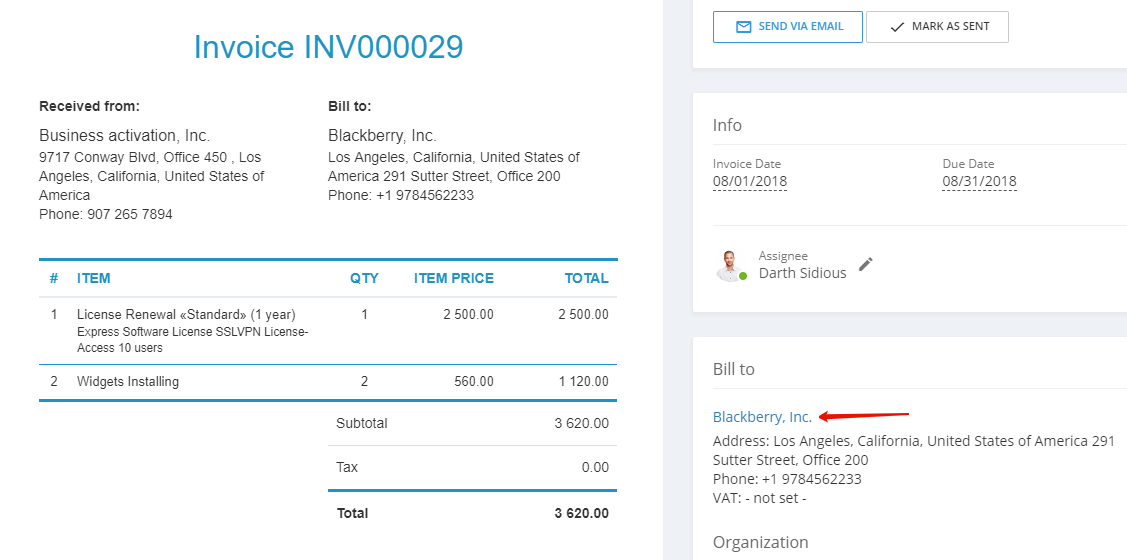Change the invoice date 08/01/2018
This screenshot has width=1127, height=560.
[750, 181]
